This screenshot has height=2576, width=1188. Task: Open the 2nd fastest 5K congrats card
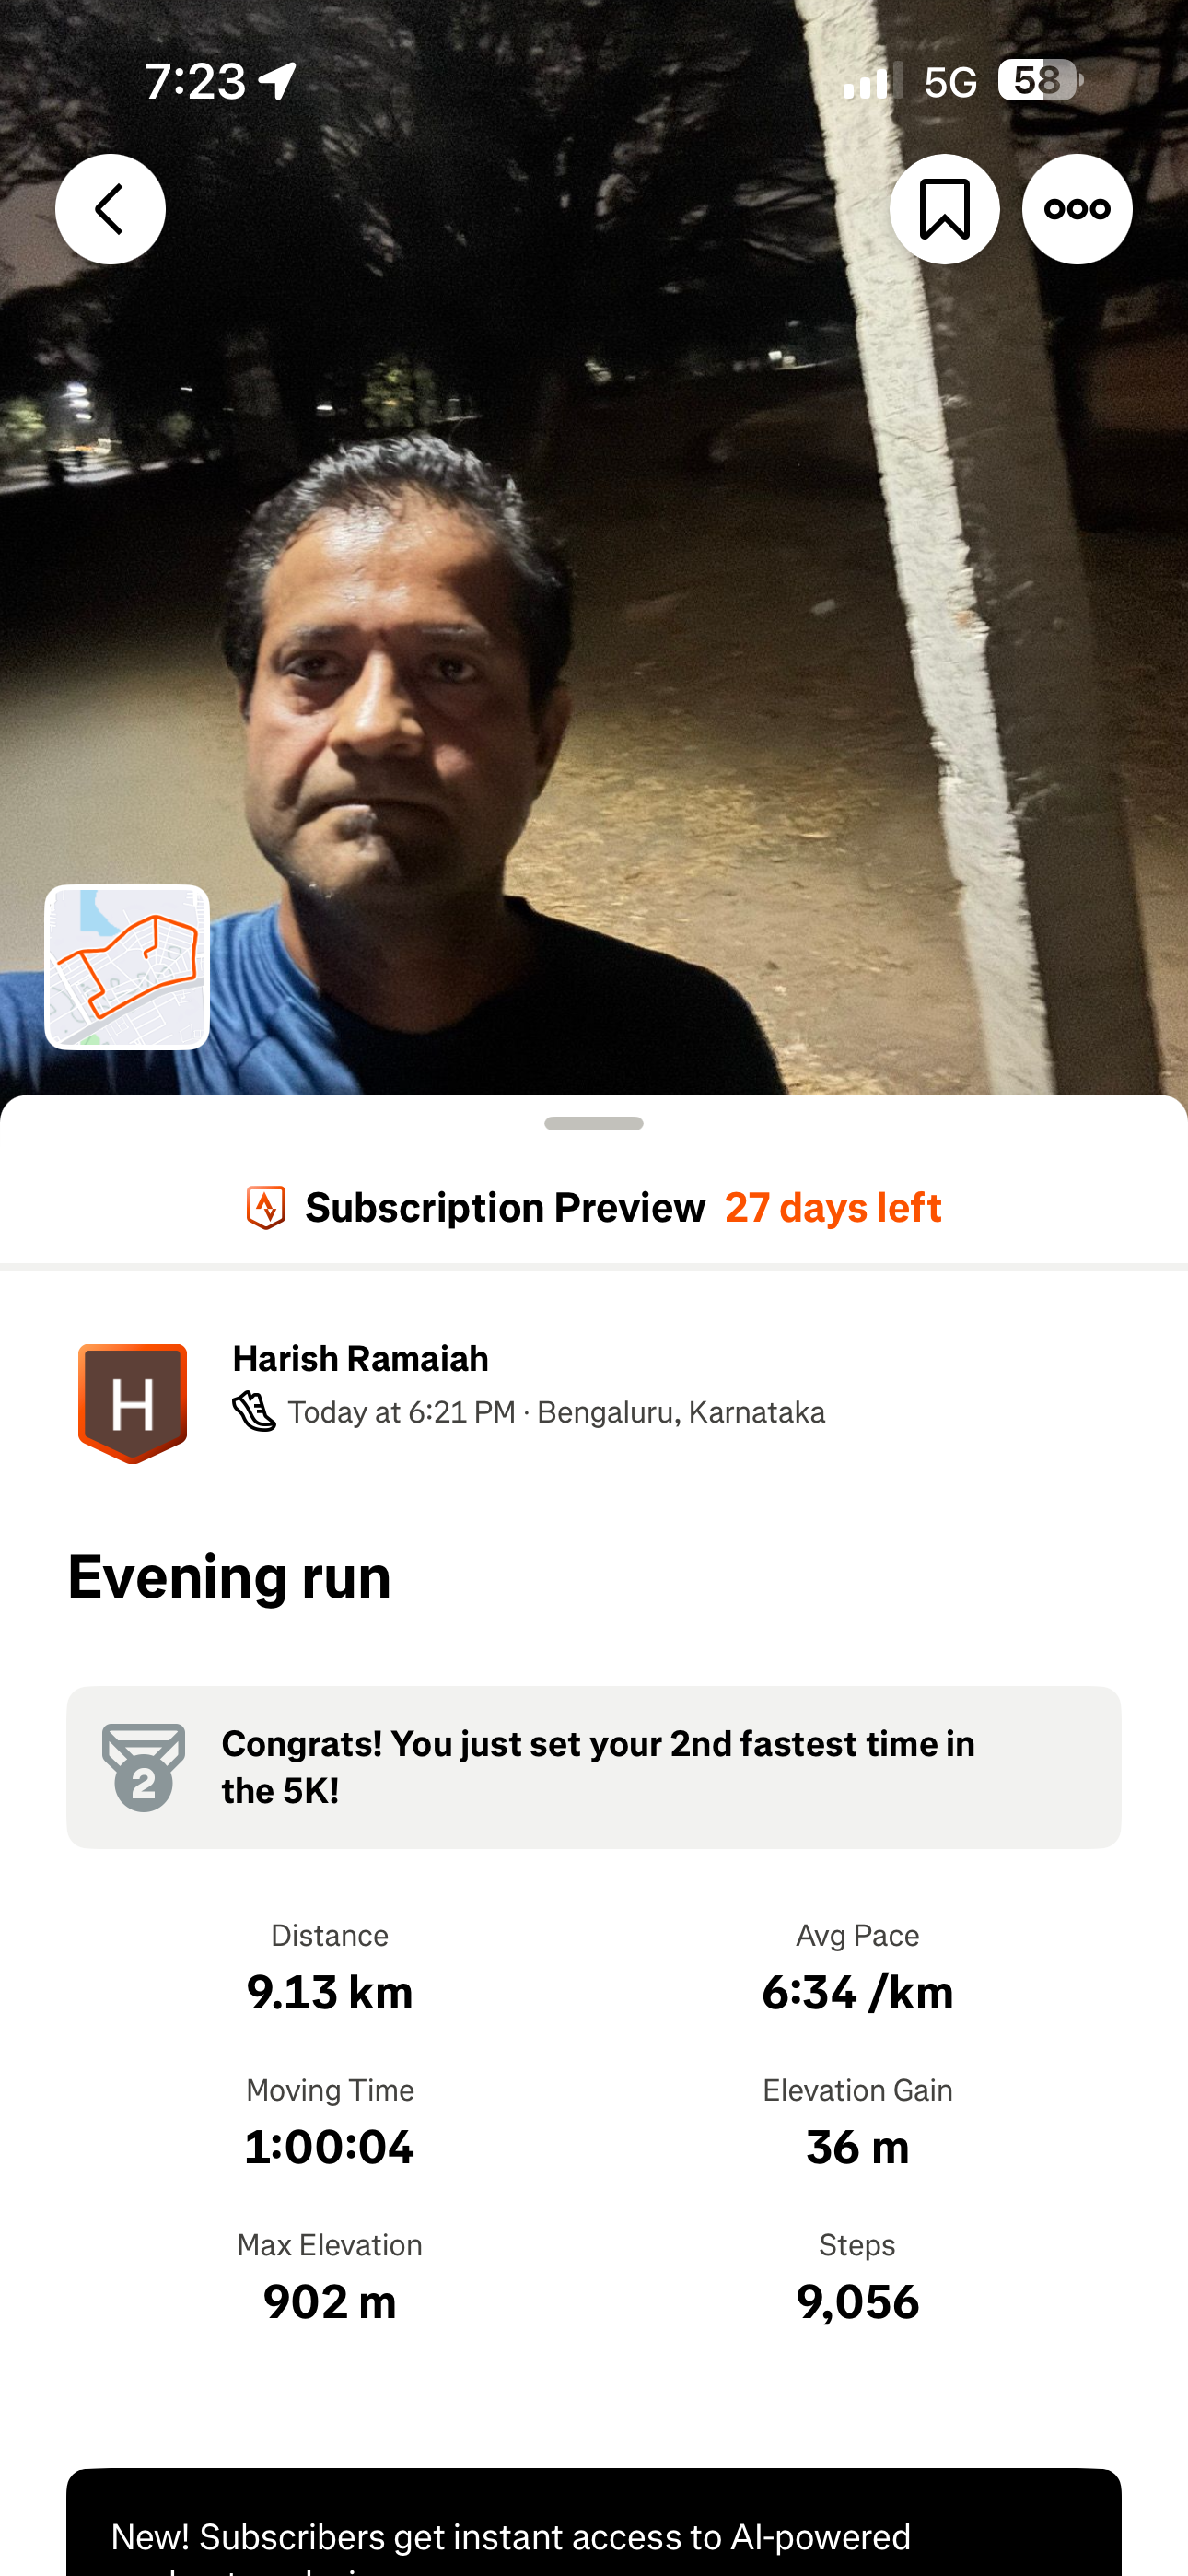(594, 1767)
